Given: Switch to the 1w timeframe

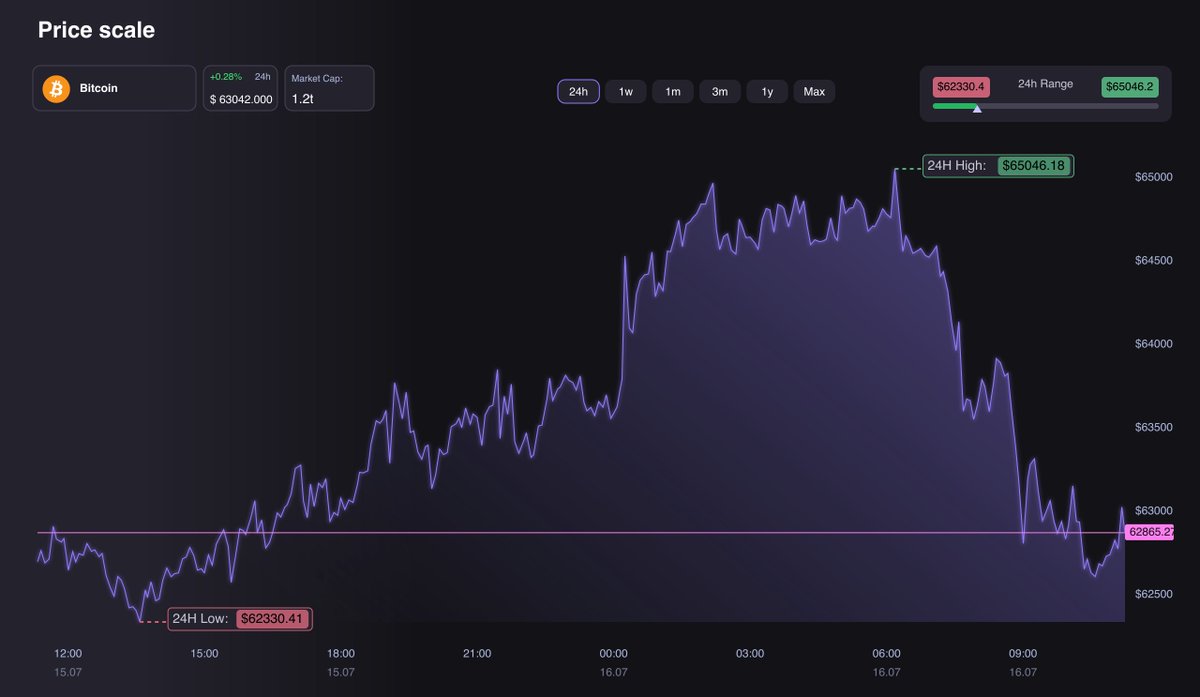Looking at the screenshot, I should click(x=625, y=91).
